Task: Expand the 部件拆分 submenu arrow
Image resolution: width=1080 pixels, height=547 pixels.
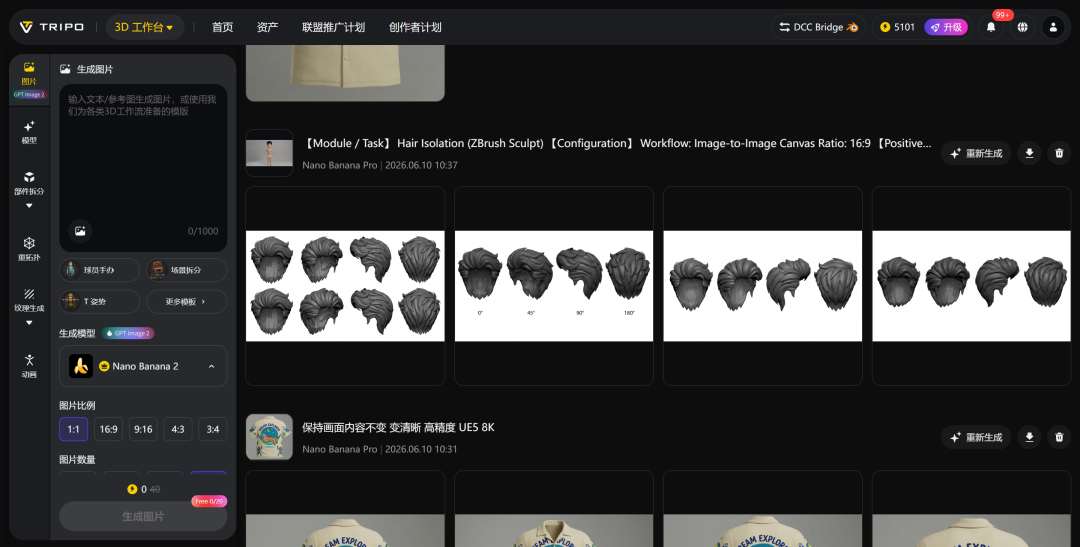Action: click(29, 205)
